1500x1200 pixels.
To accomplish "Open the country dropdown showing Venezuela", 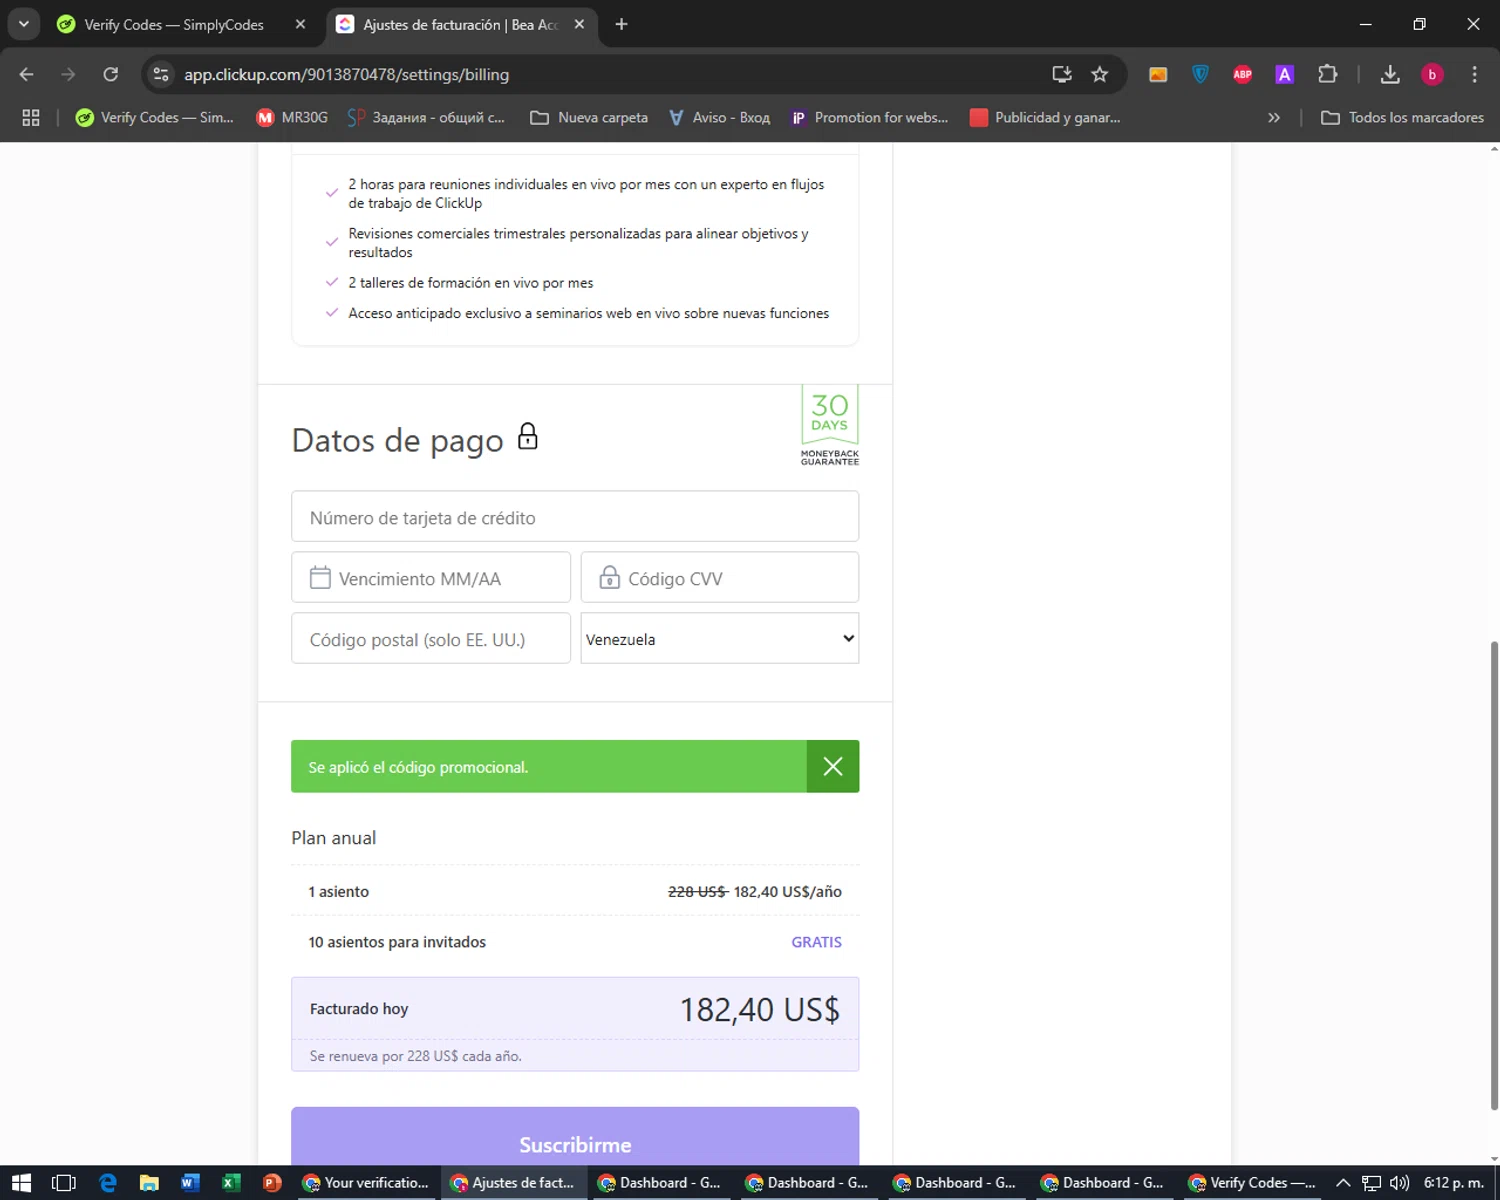I will [x=720, y=639].
